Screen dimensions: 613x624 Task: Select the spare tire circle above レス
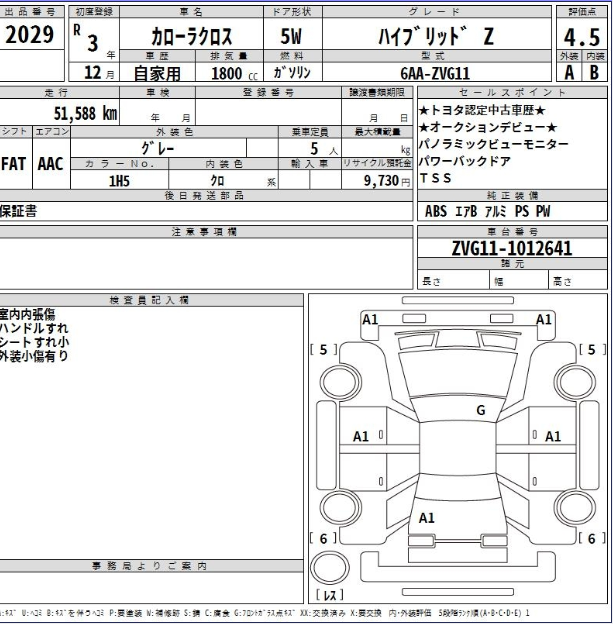coord(330,564)
